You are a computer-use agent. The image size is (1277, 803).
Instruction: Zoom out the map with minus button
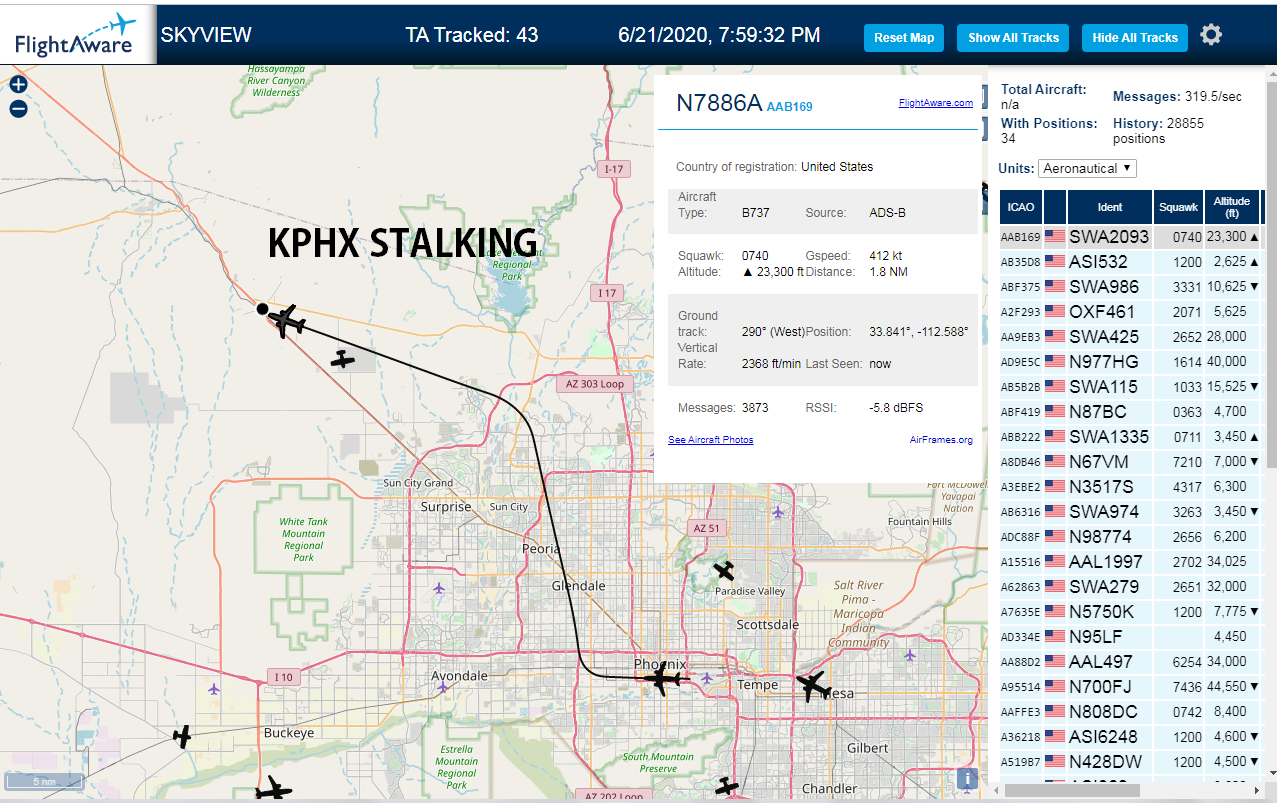coord(18,109)
